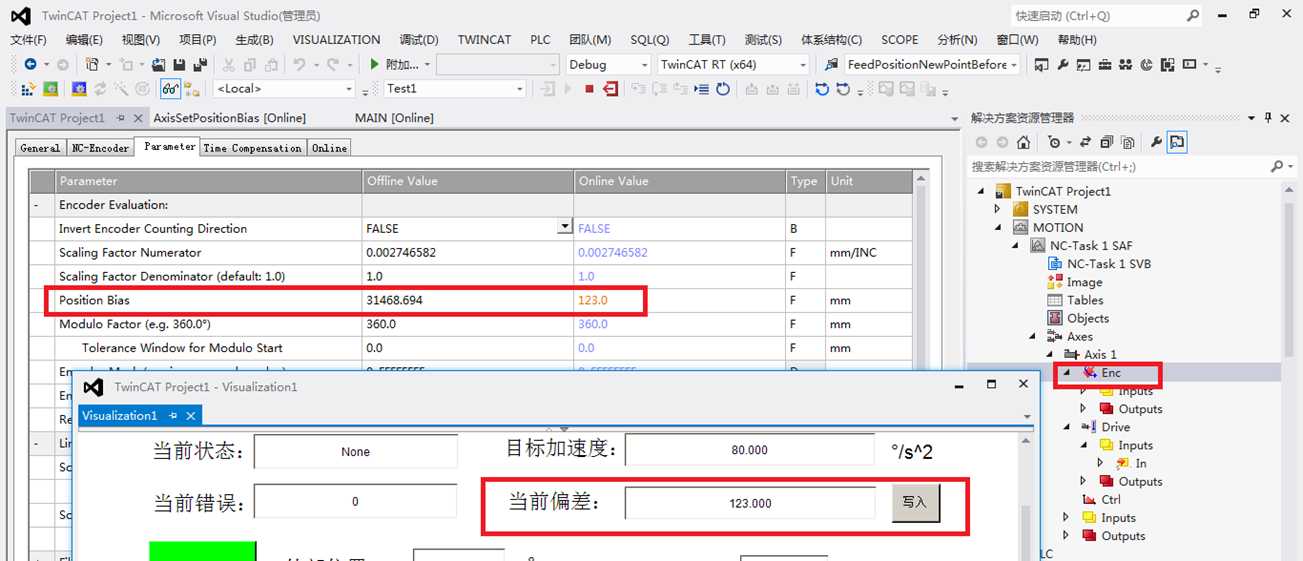Click the red PLC Stop square icon
Image resolution: width=1303 pixels, height=561 pixels.
pyautogui.click(x=590, y=88)
